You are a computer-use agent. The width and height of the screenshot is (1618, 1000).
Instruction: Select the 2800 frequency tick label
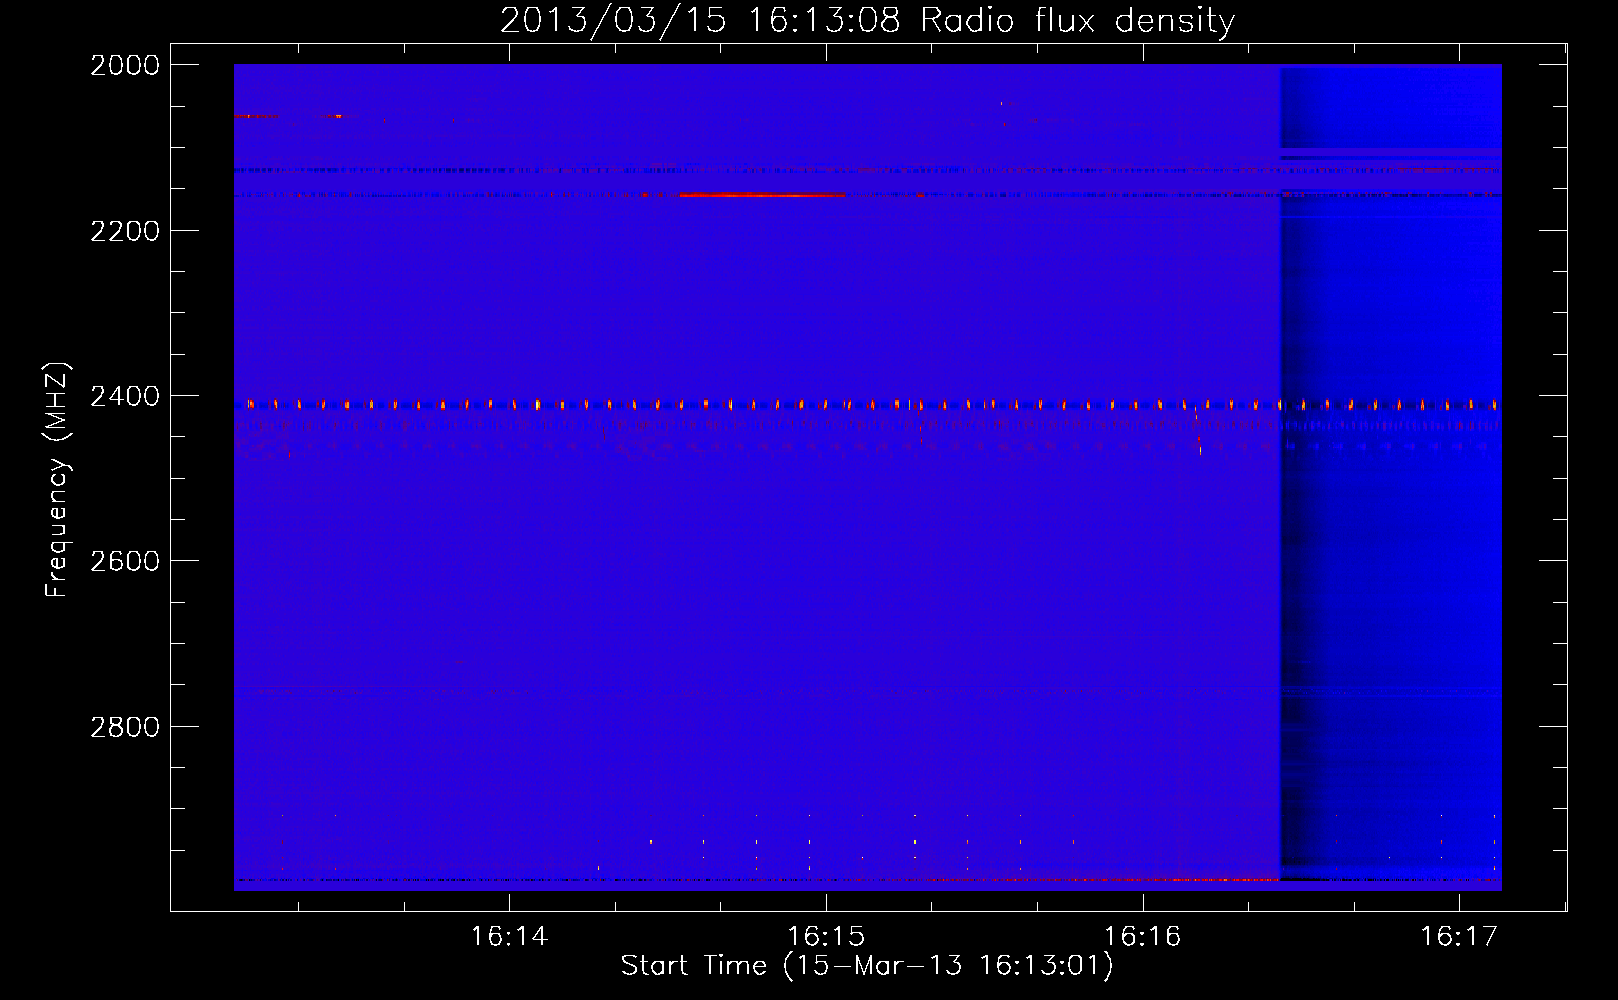coord(125,727)
